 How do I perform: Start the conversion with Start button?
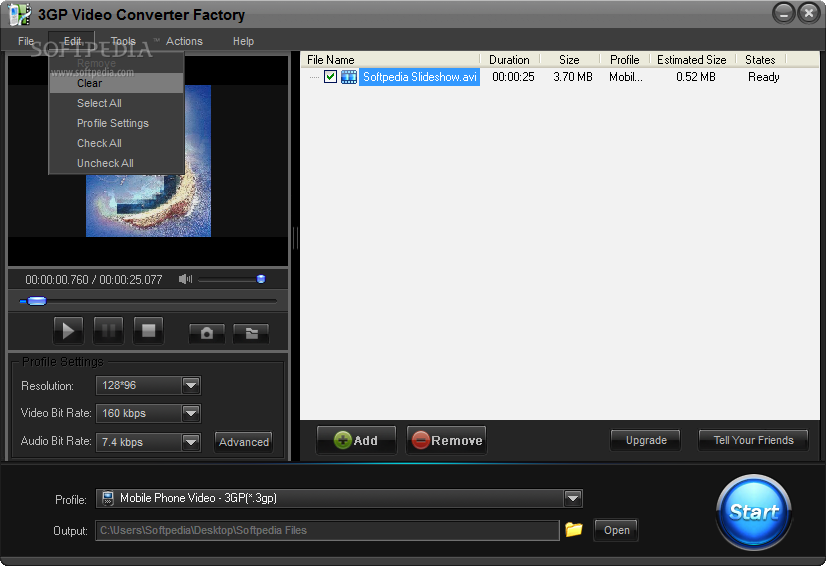[x=754, y=511]
